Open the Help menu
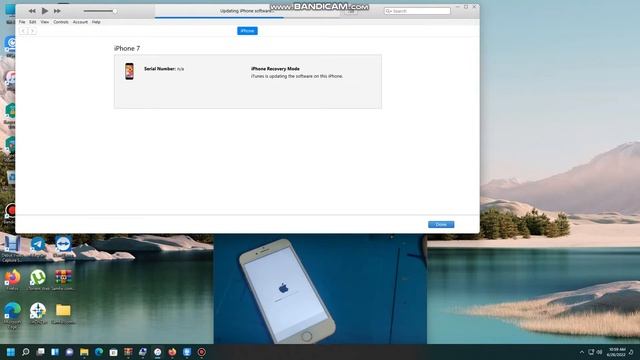The width and height of the screenshot is (640, 360). coord(96,22)
